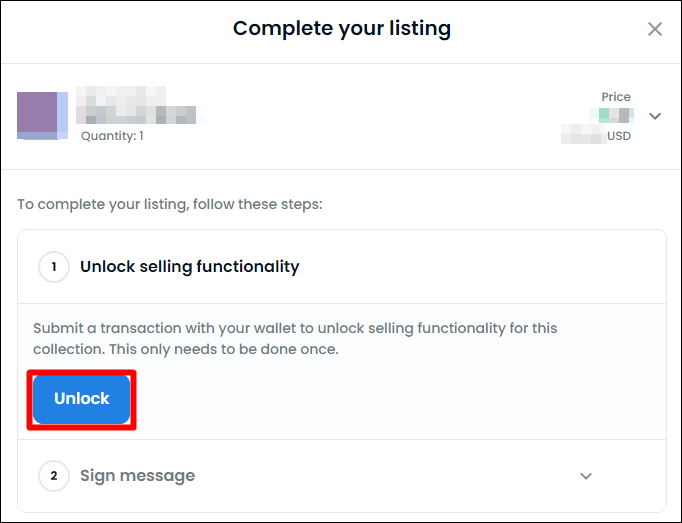Select the step 2 number circle

54,476
